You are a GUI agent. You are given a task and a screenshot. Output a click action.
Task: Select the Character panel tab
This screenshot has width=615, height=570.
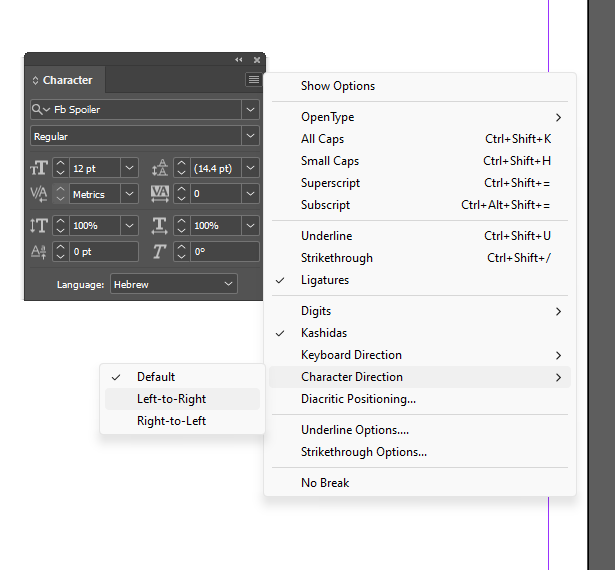[66, 80]
